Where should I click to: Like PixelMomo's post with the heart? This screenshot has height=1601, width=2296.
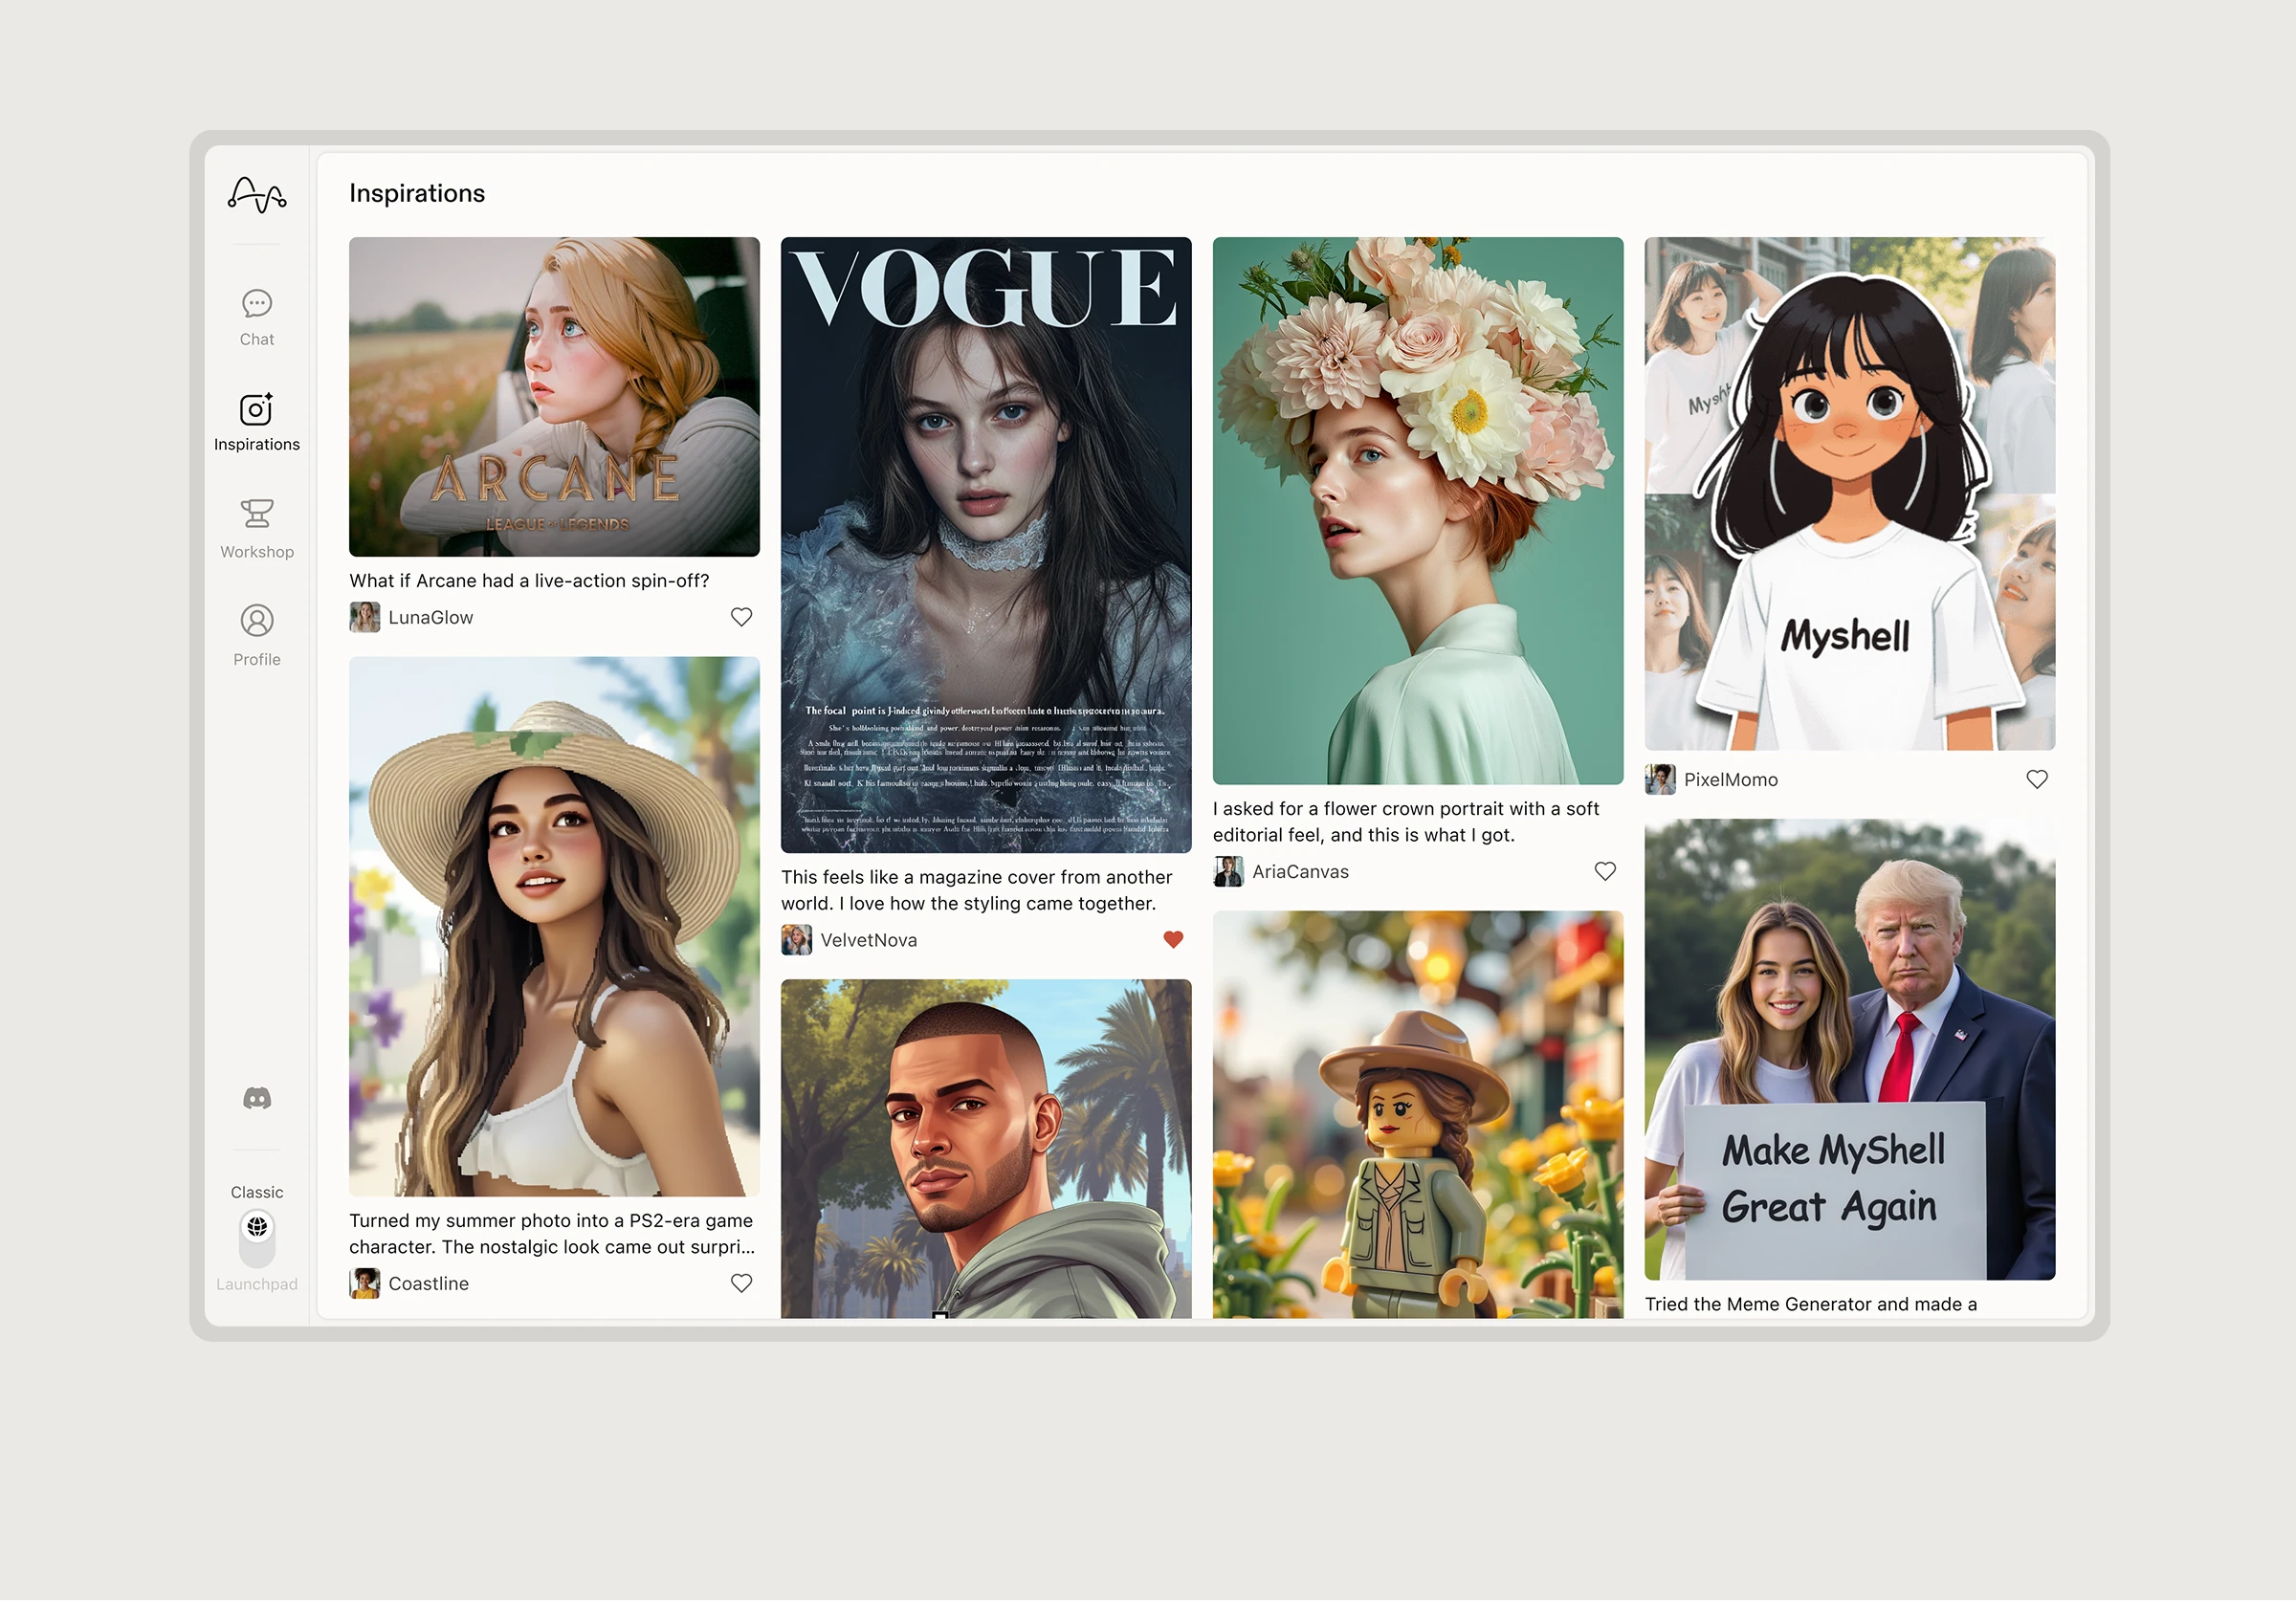(x=2037, y=779)
